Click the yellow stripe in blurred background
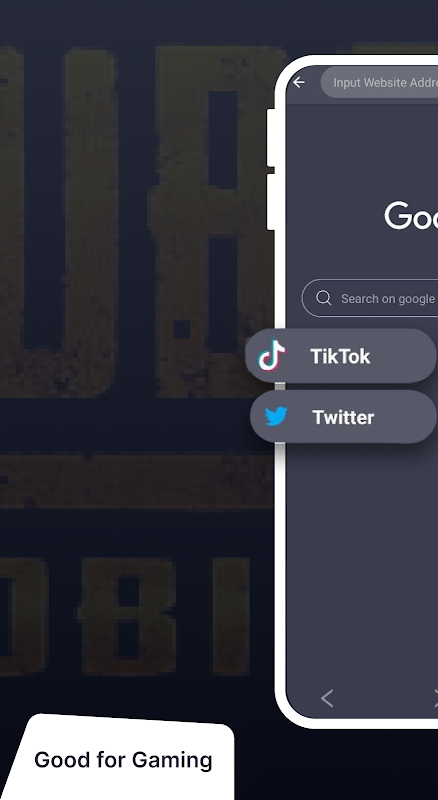The width and height of the screenshot is (438, 800). pos(135,482)
